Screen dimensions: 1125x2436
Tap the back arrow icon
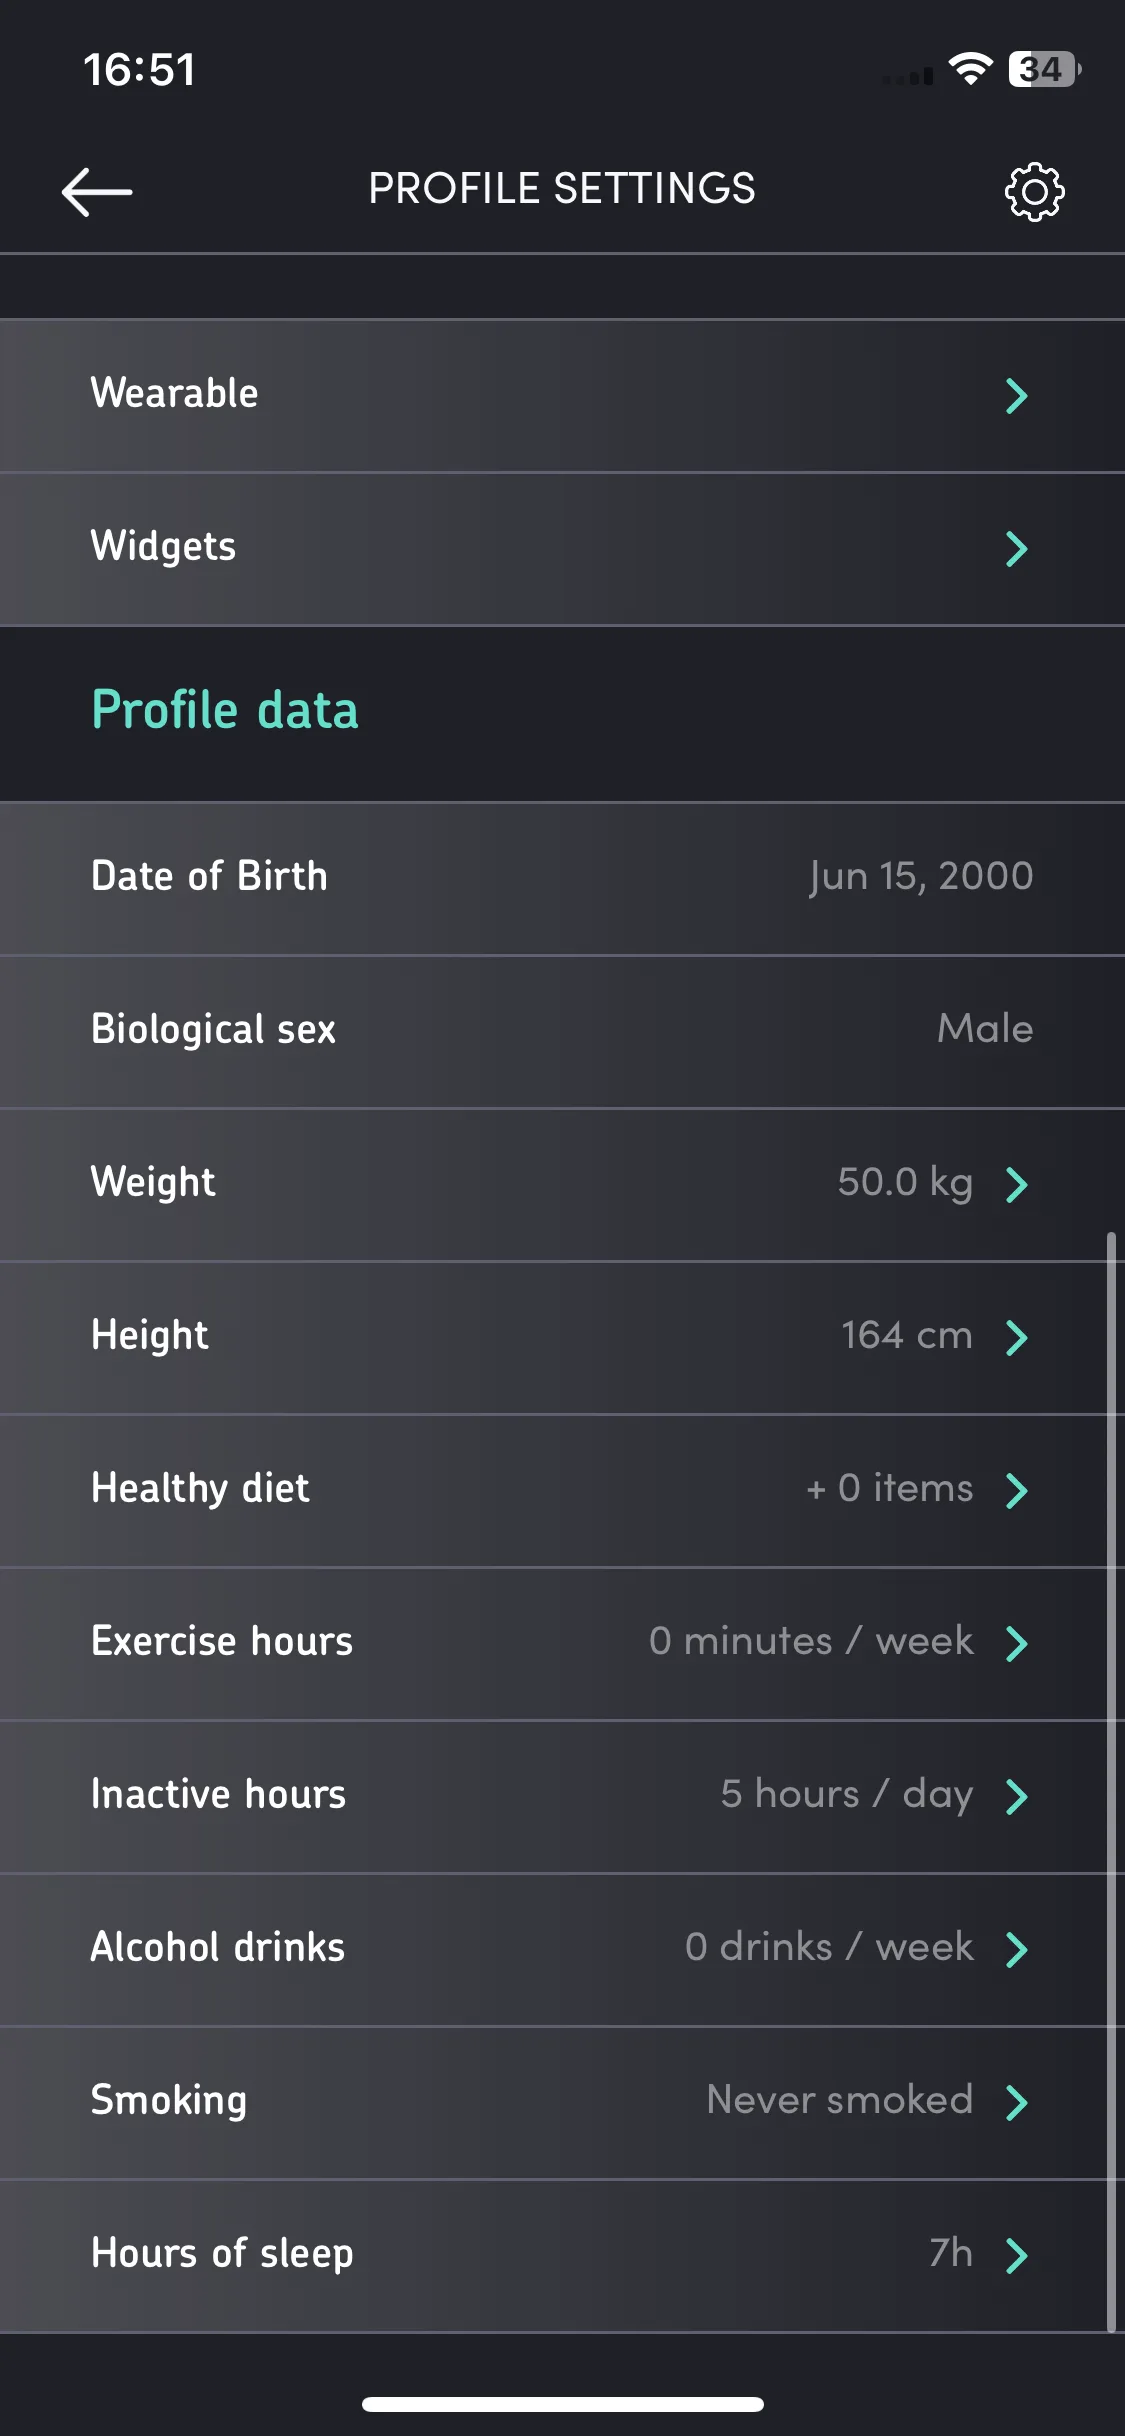[x=97, y=191]
